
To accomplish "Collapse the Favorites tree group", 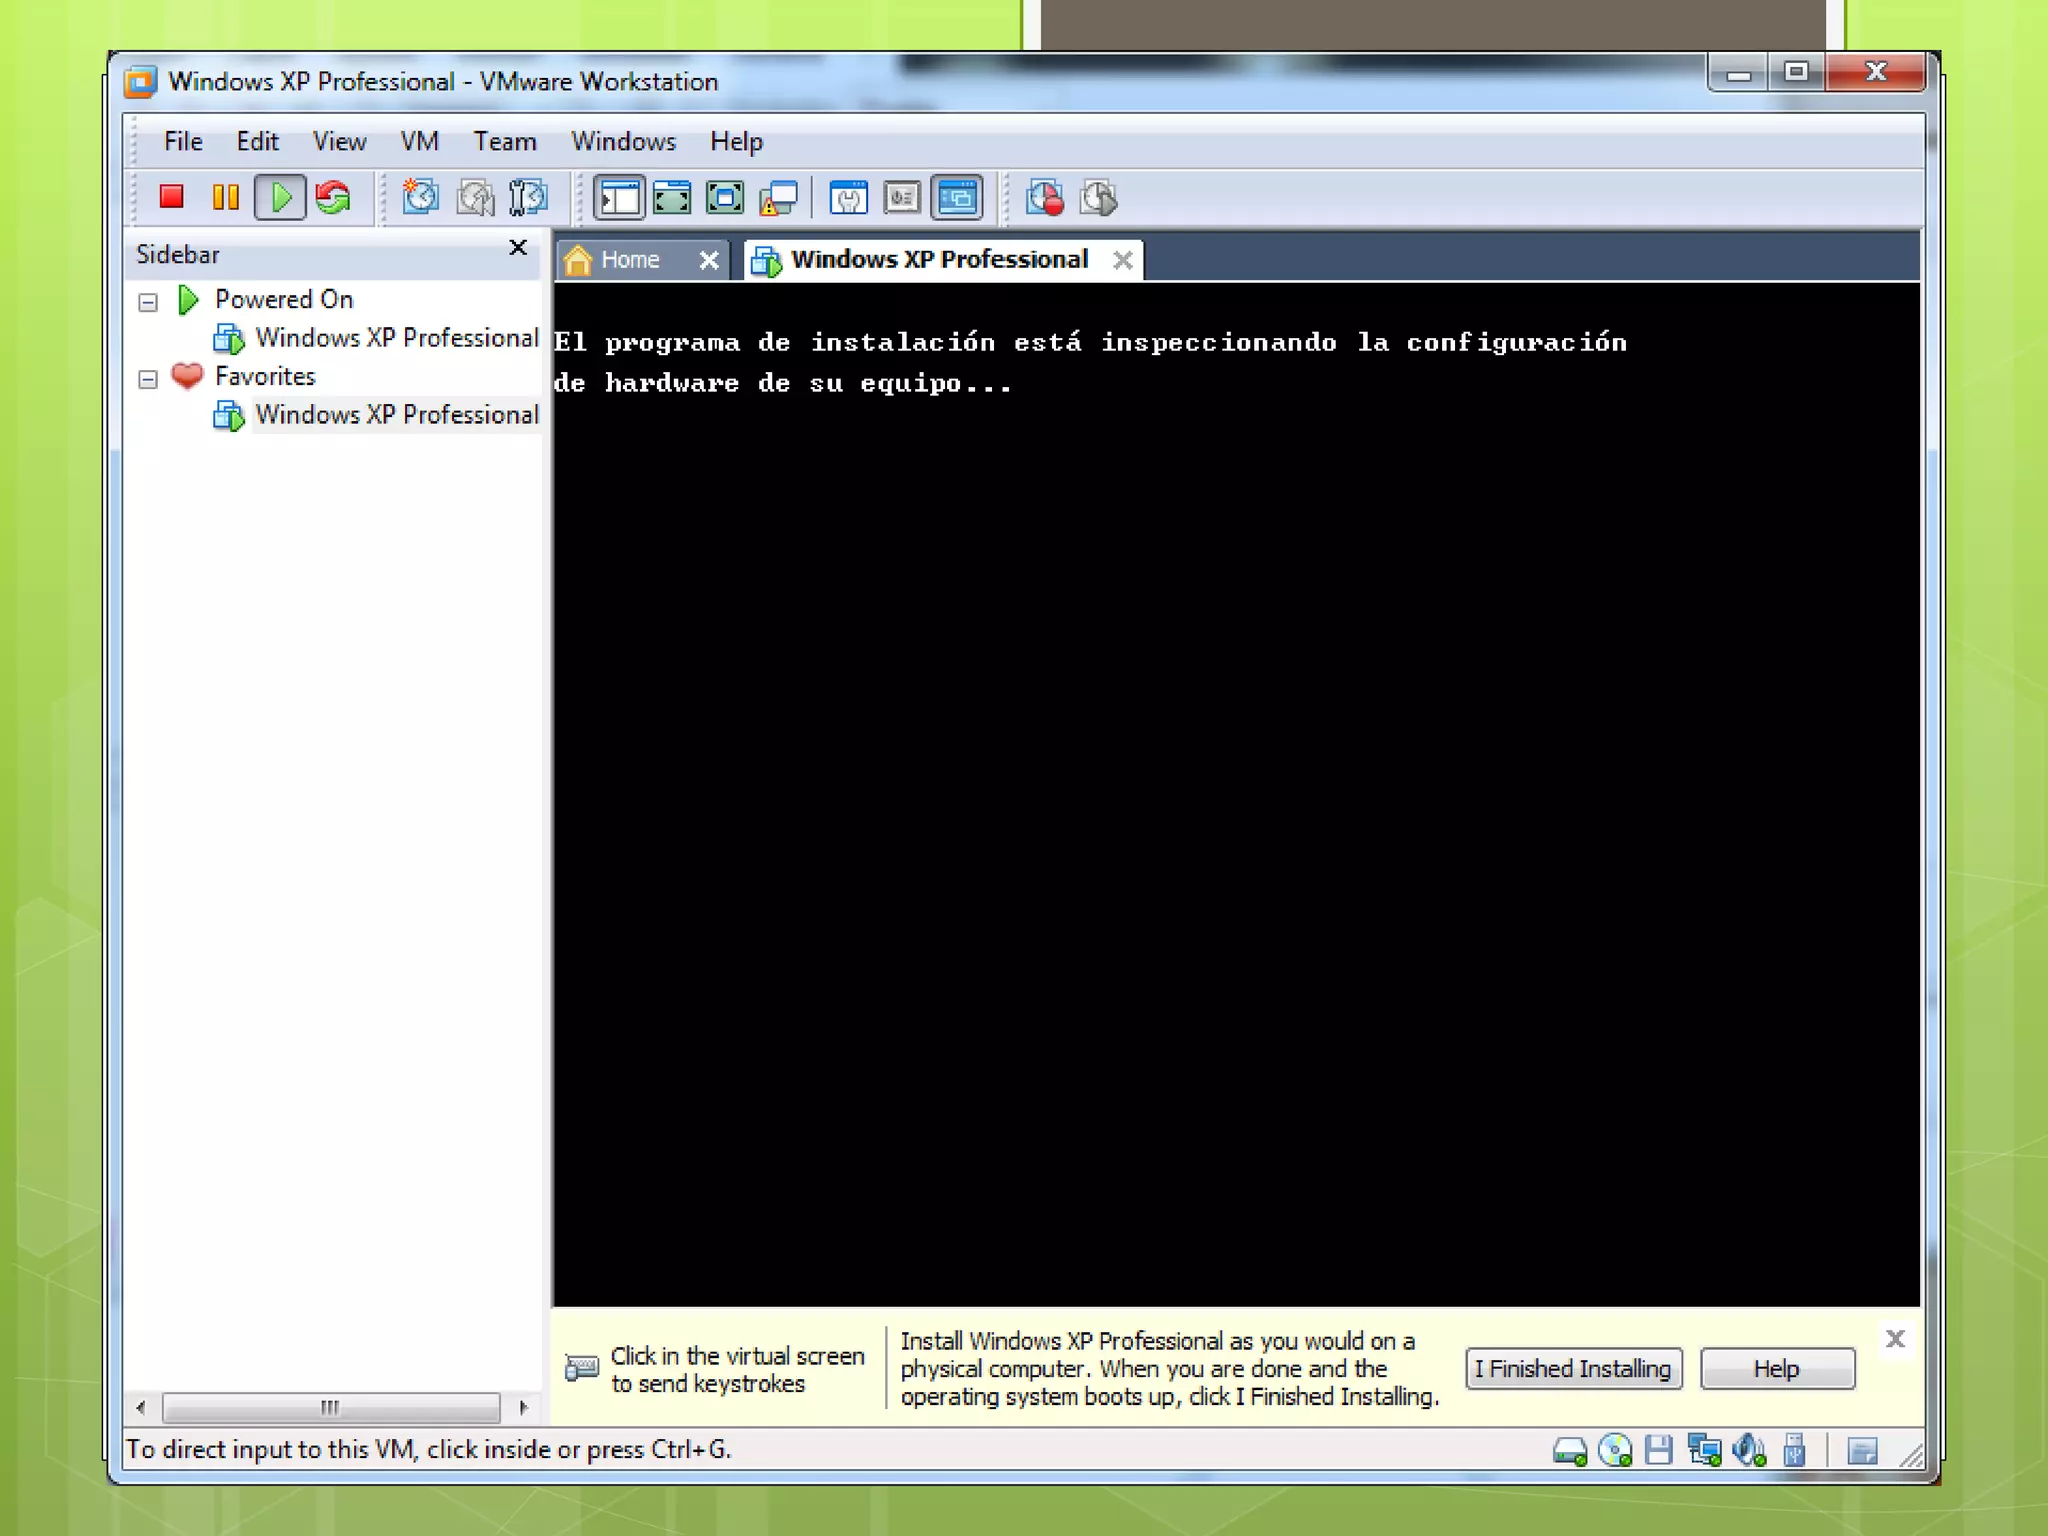I will [148, 379].
